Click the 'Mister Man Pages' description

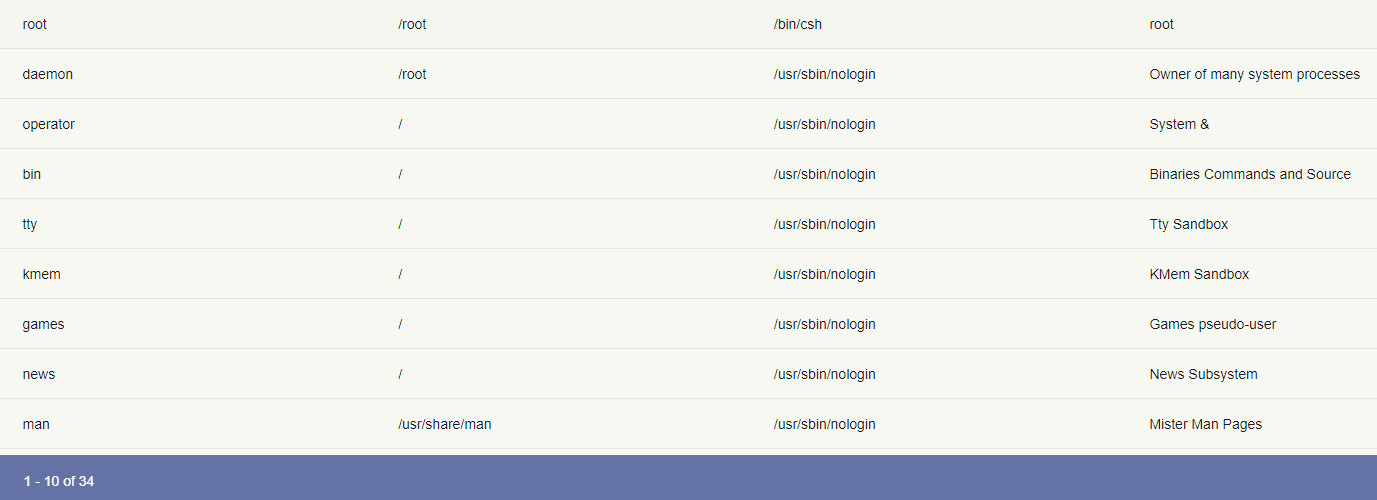coord(1206,424)
